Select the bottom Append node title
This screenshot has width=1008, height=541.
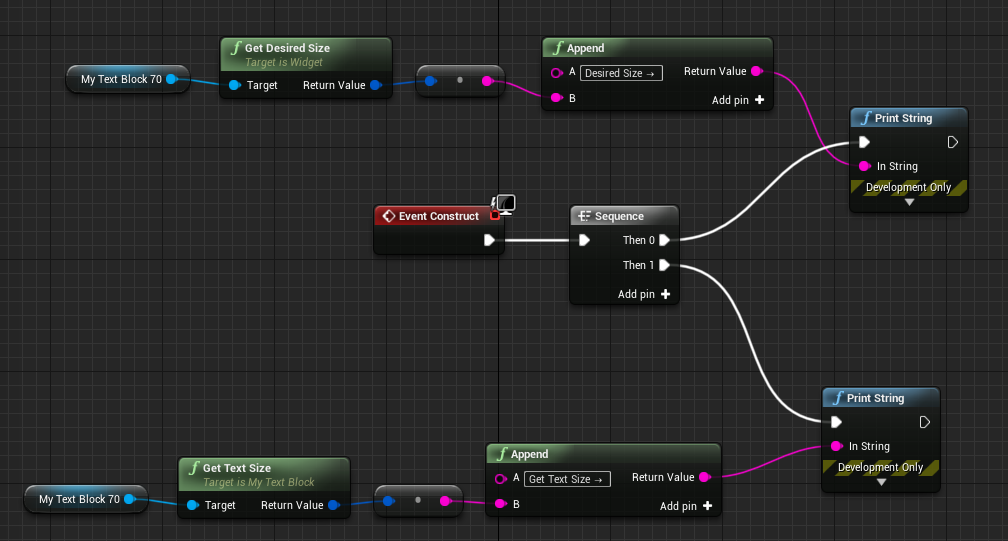coord(529,454)
